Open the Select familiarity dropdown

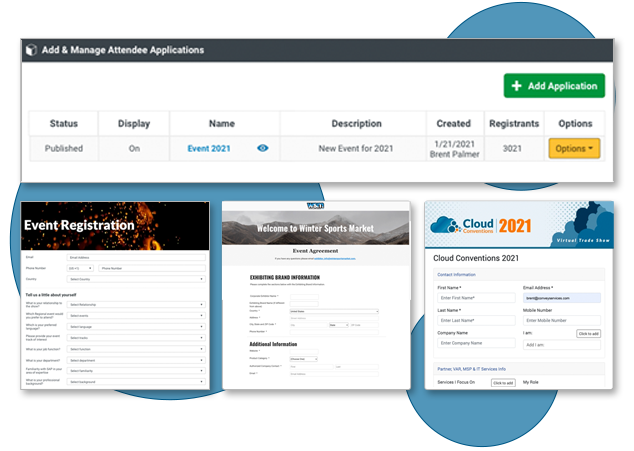pyautogui.click(x=136, y=371)
